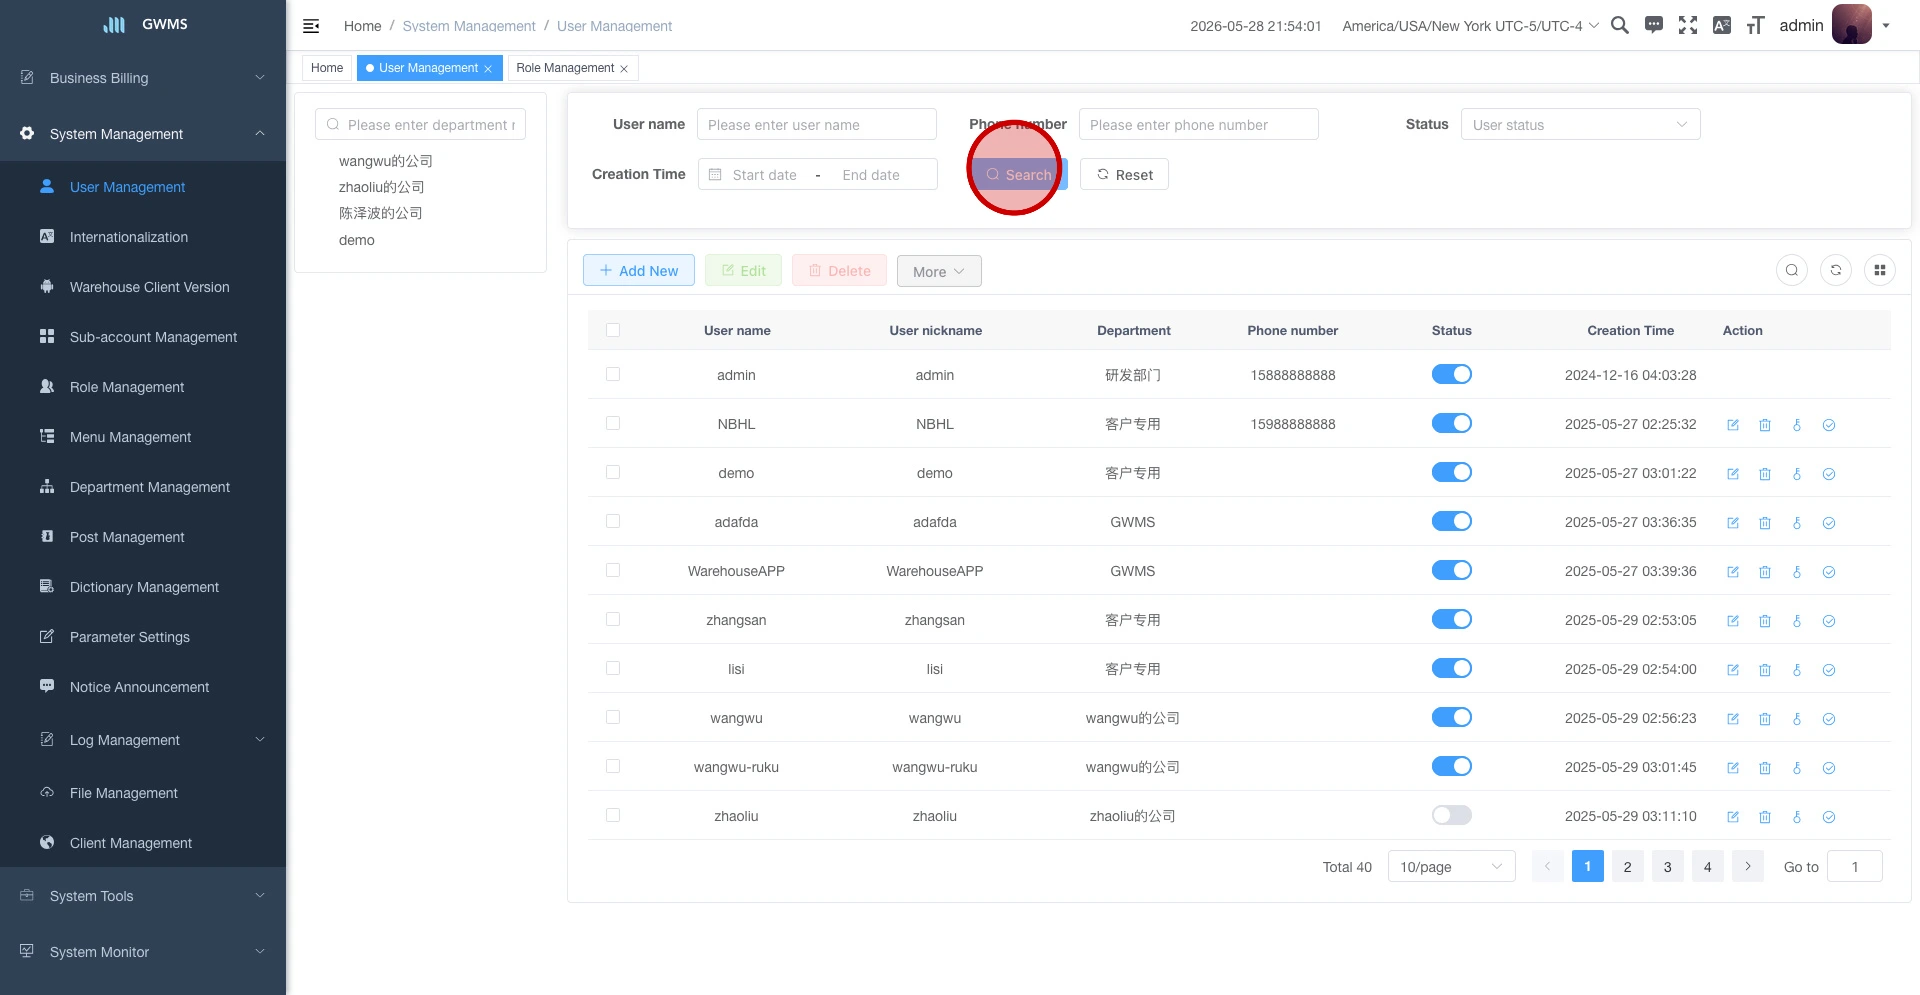Check the box for the admin row
Screen dimensions: 1920x995
click(613, 374)
